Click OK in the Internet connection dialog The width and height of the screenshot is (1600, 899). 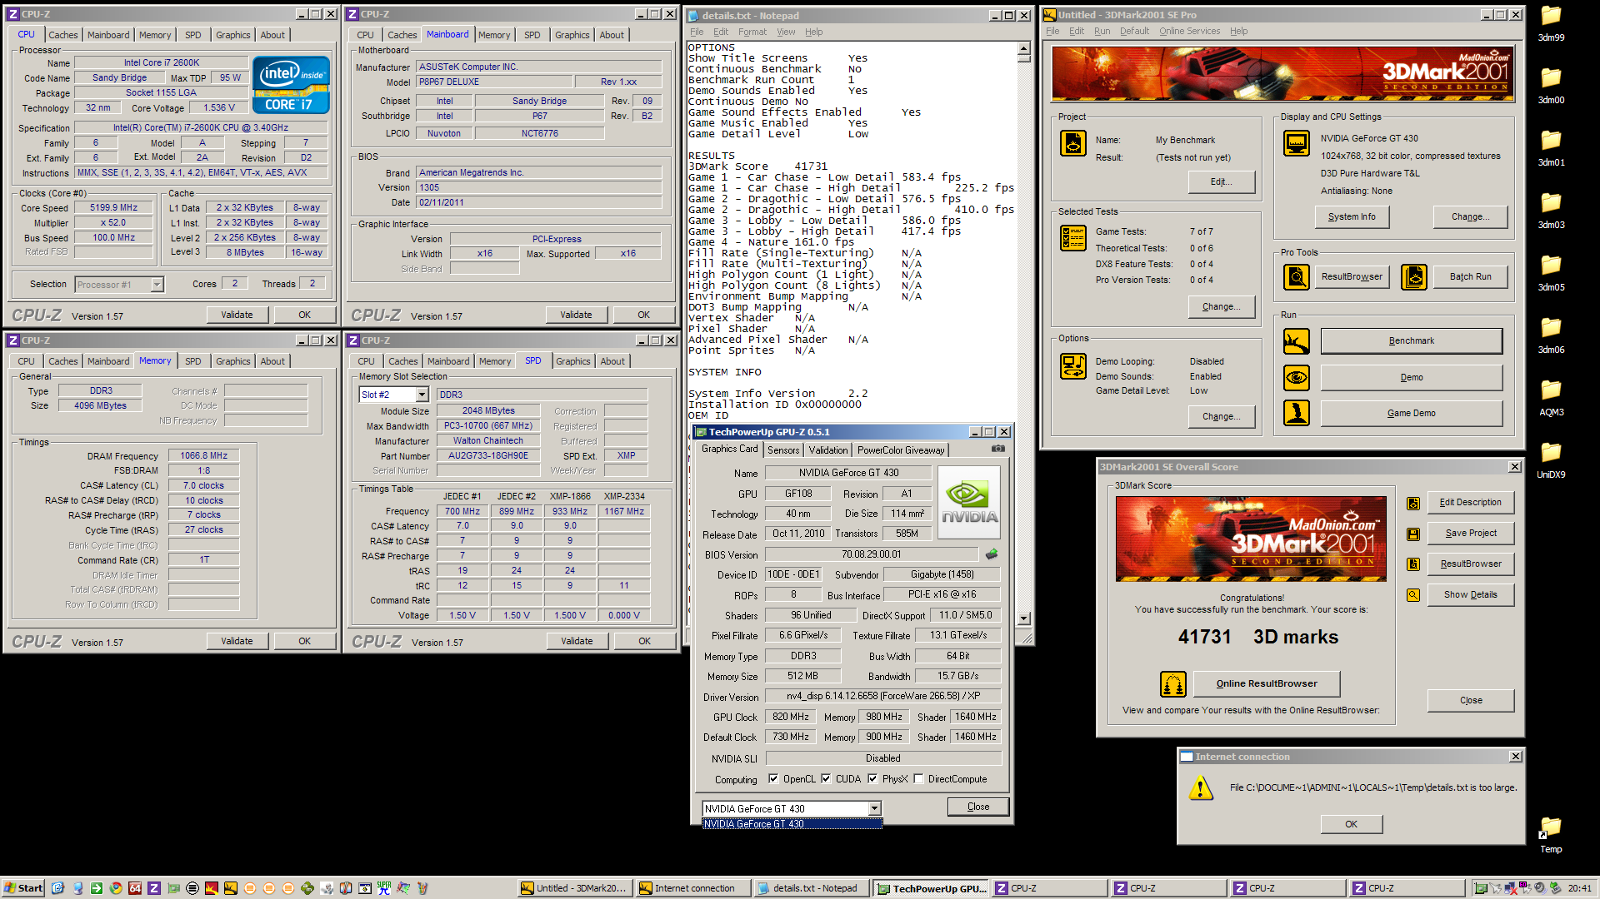tap(1351, 824)
